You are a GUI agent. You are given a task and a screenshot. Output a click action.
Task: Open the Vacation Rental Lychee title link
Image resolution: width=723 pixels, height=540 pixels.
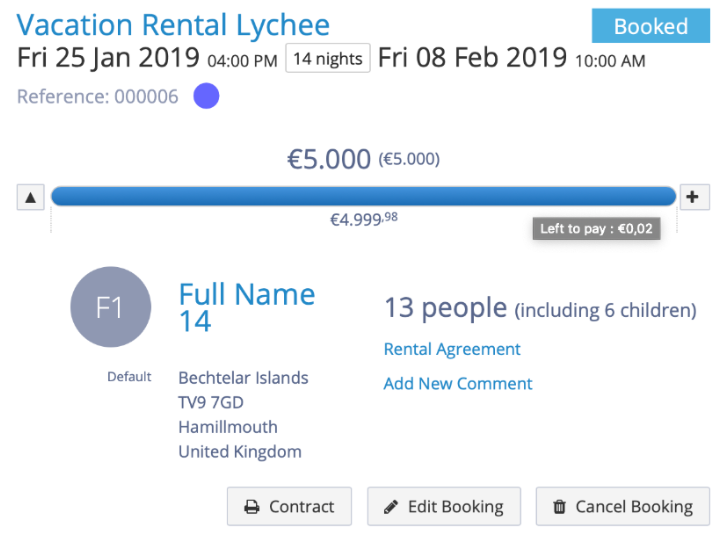(173, 24)
